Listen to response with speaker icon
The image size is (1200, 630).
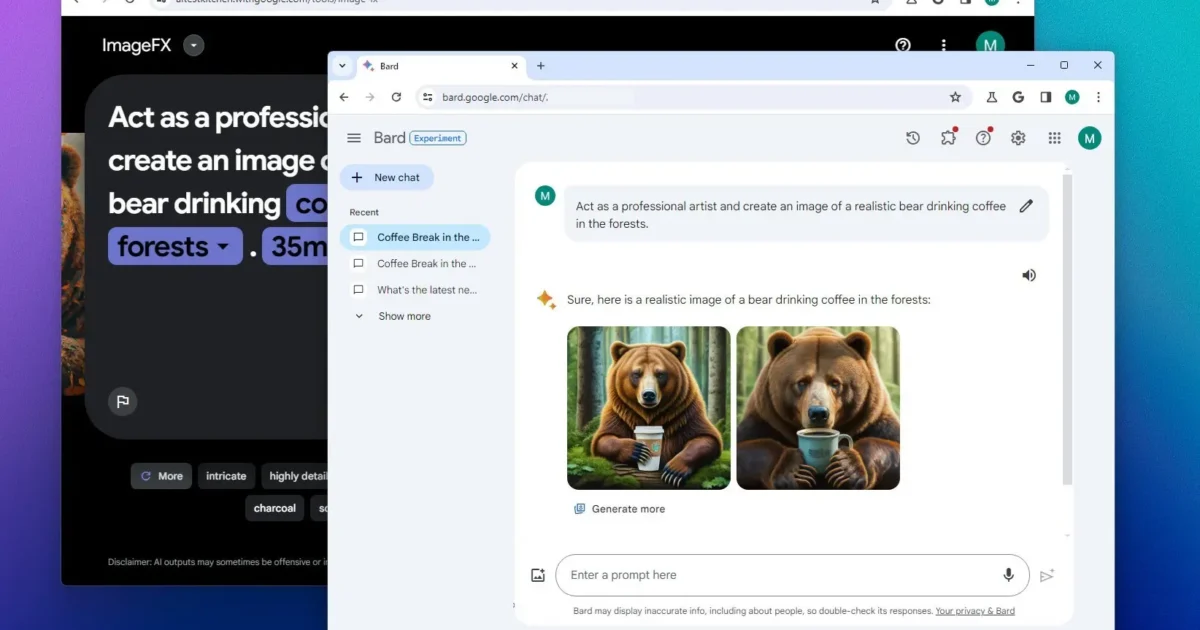1029,275
